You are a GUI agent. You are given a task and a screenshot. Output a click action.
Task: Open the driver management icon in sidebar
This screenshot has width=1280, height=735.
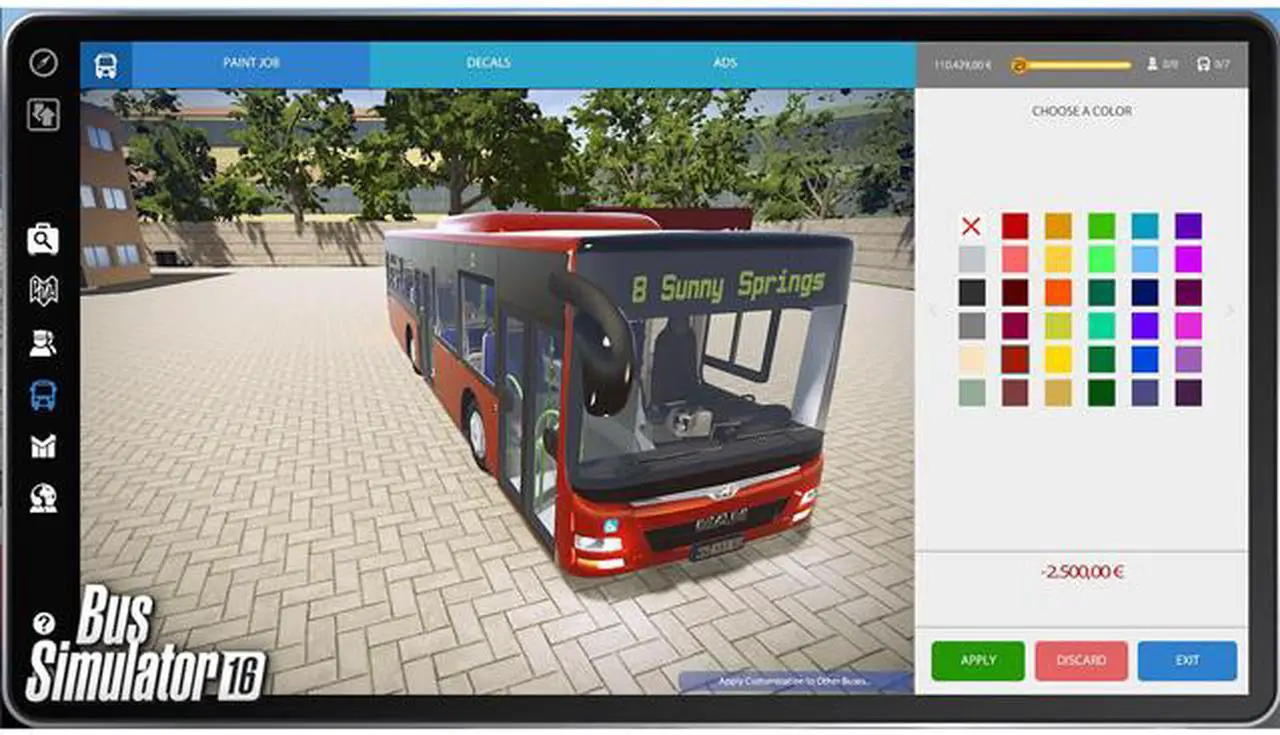click(x=43, y=343)
